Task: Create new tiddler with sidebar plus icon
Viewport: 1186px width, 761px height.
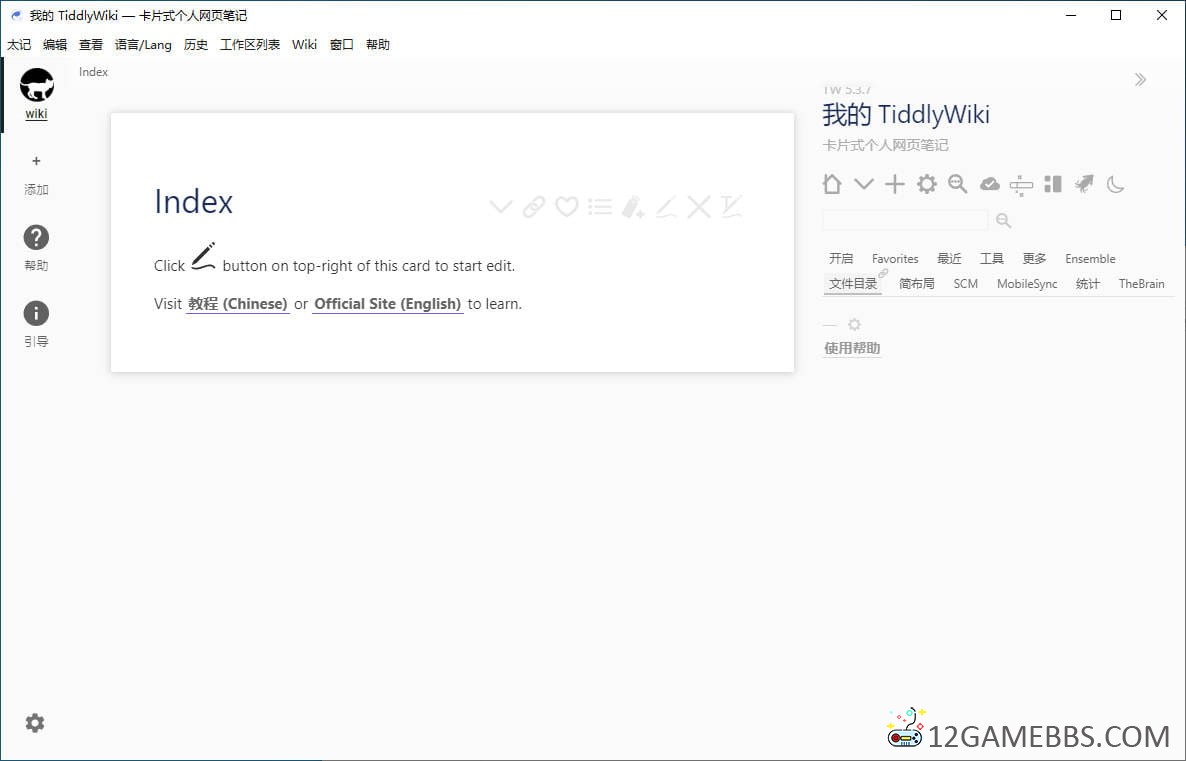Action: pyautogui.click(x=895, y=184)
